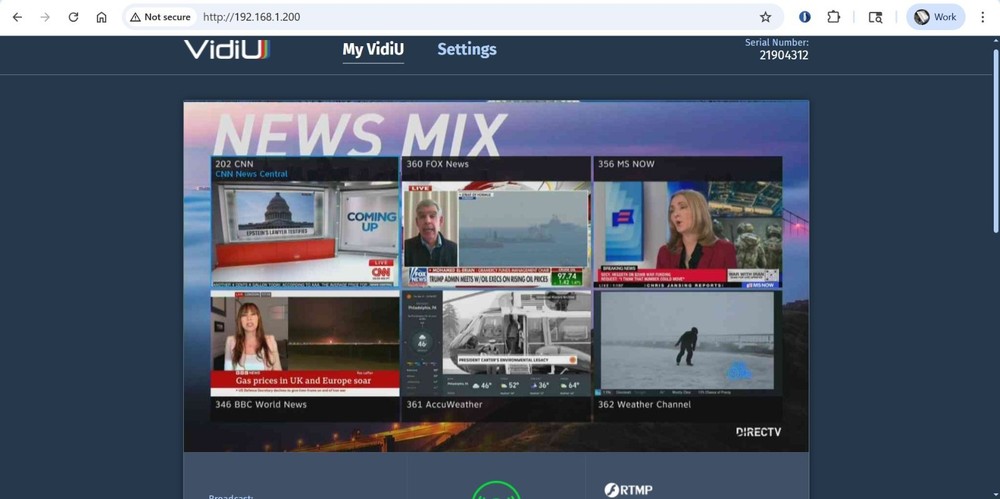
Task: Click the browser back arrow
Action: click(17, 17)
